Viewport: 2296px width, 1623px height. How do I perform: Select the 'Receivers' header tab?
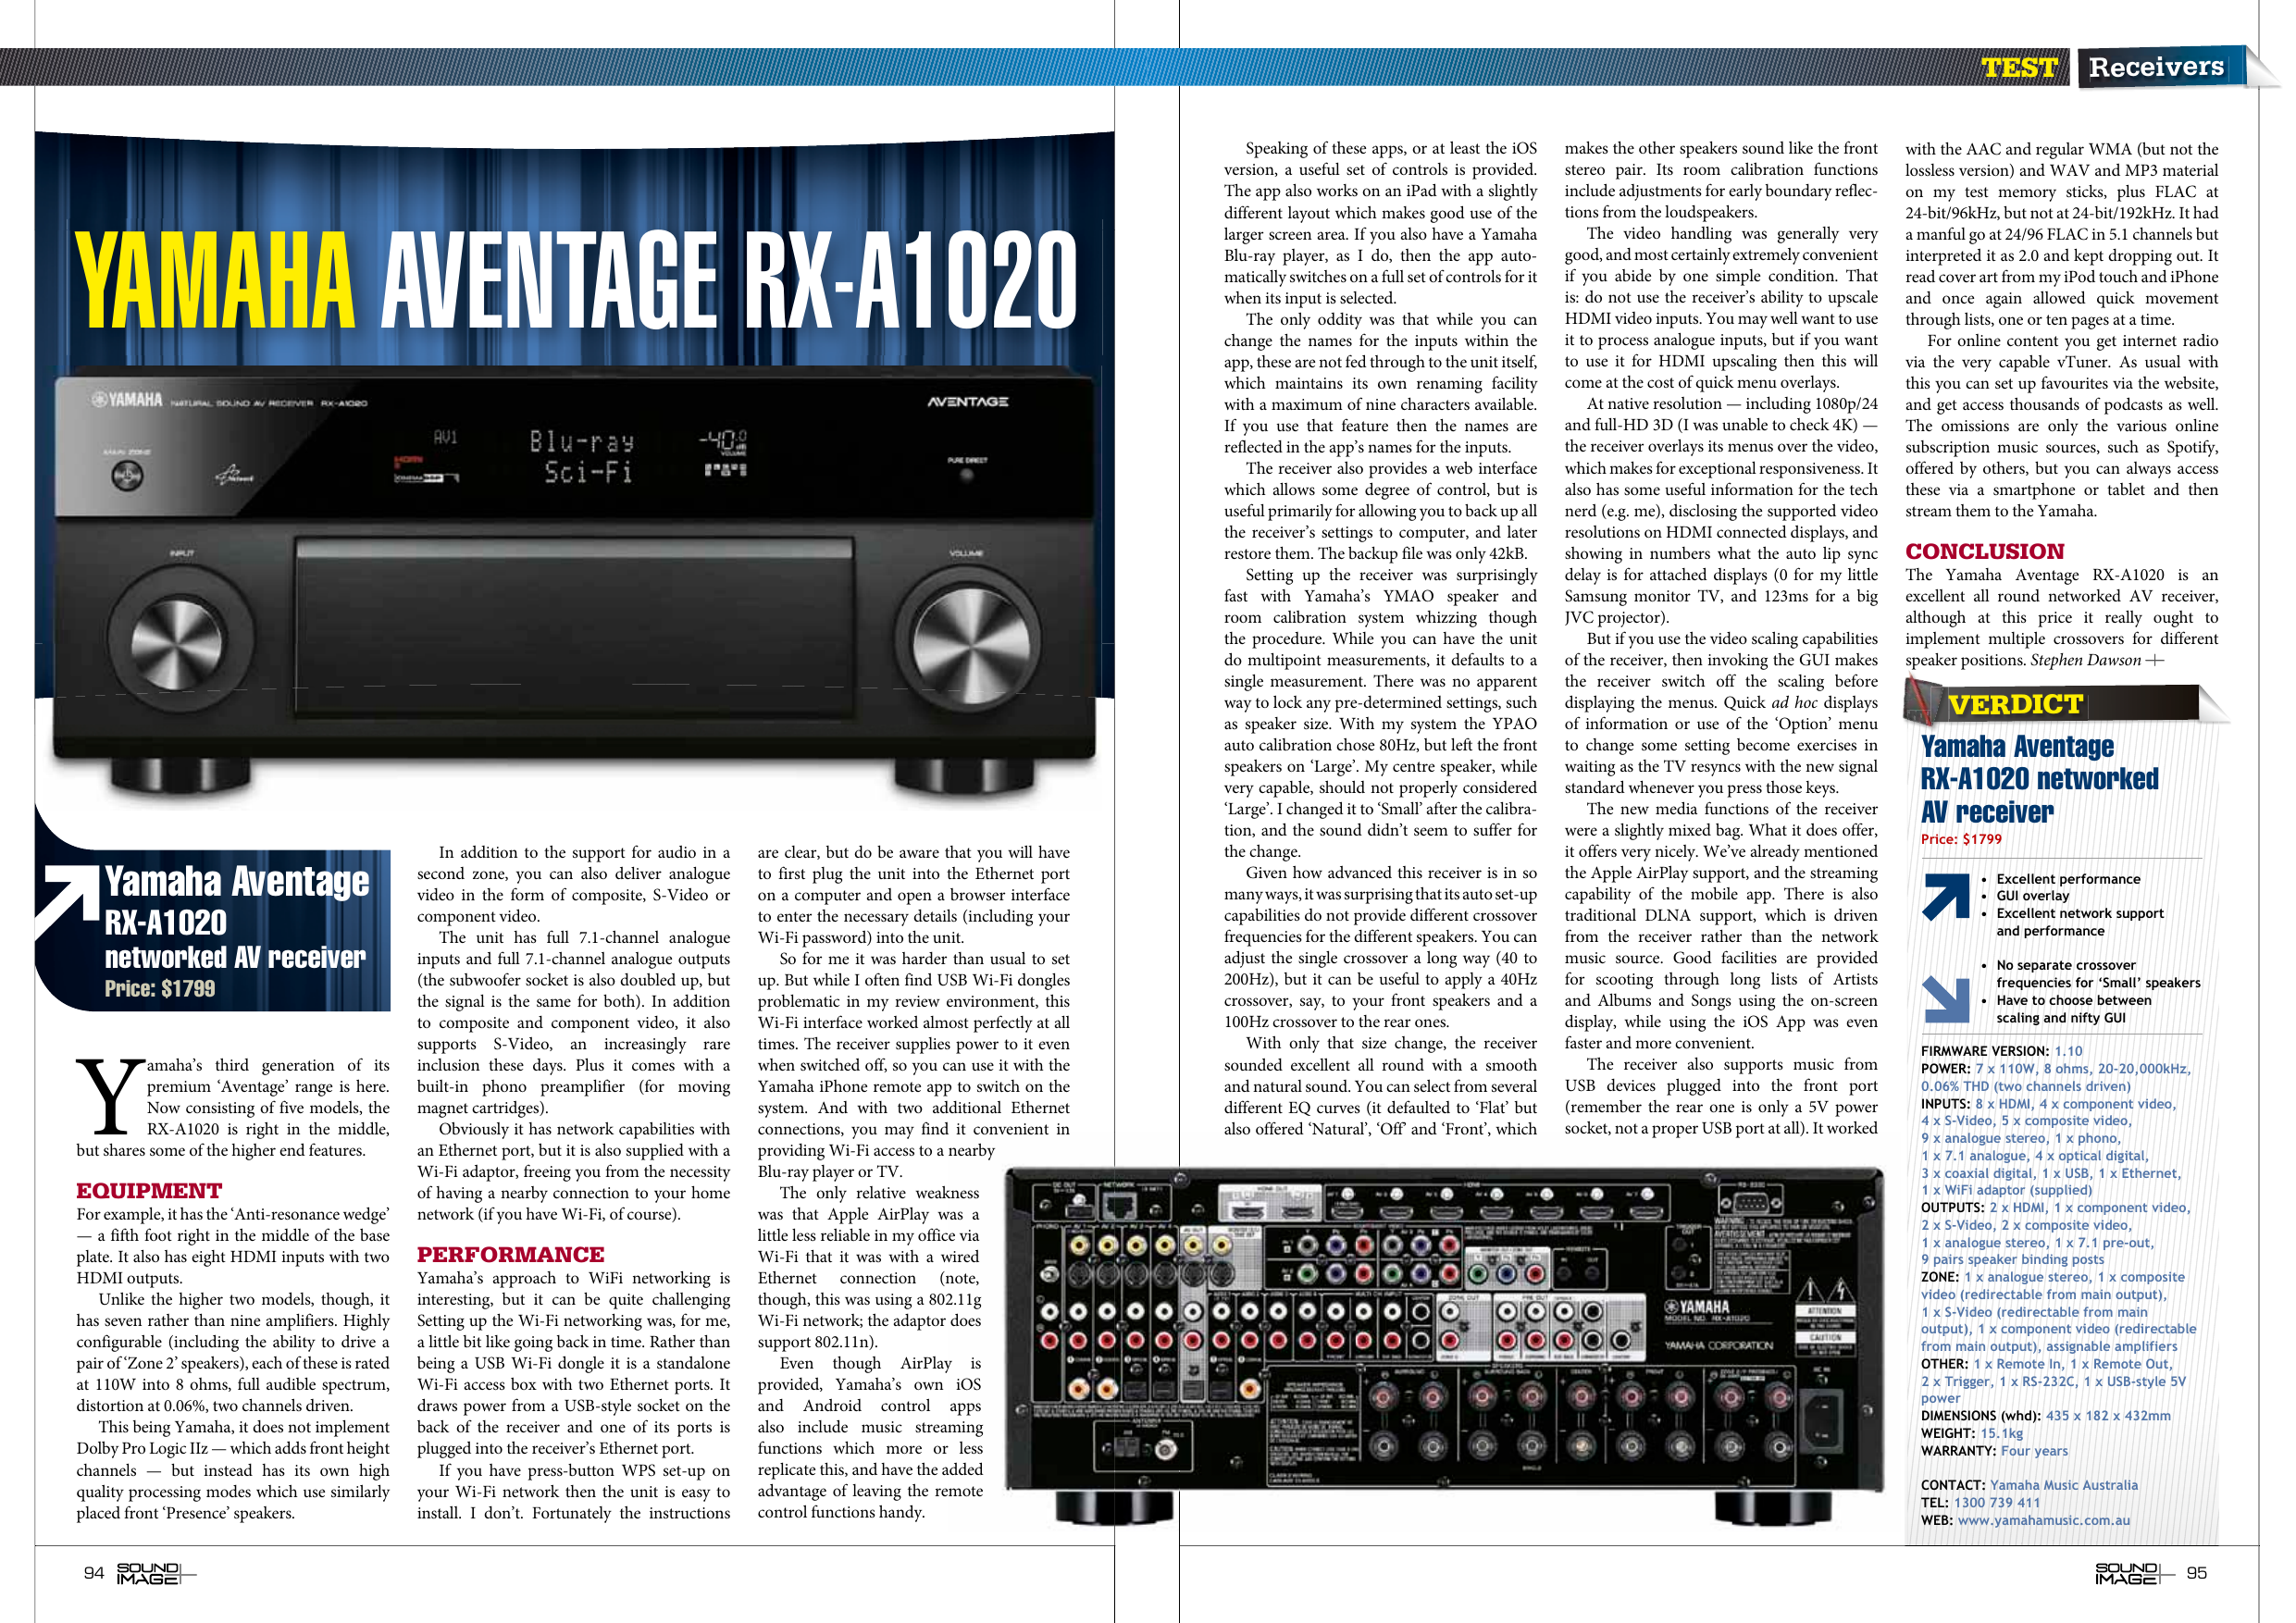2156,67
